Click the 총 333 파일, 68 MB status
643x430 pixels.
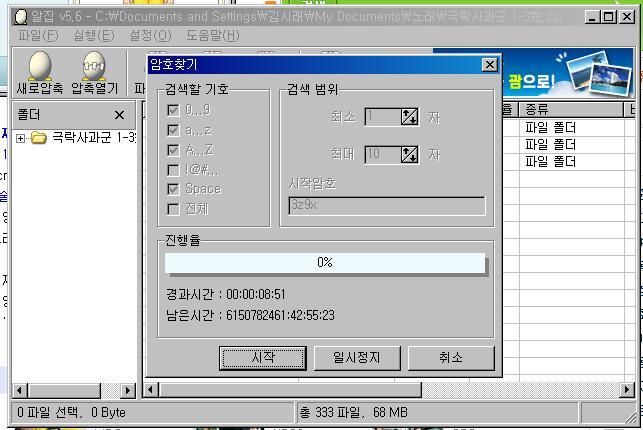(353, 412)
